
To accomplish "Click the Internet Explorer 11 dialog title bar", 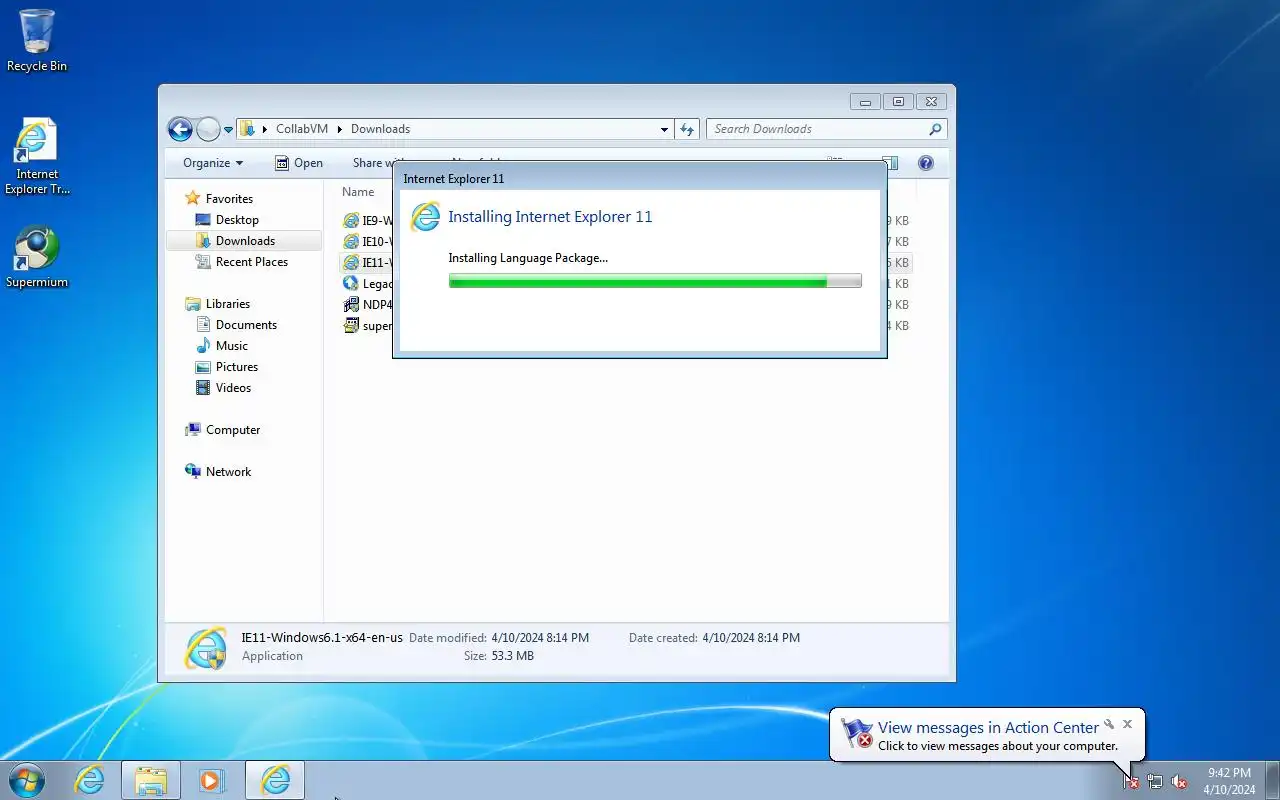I will 639,178.
